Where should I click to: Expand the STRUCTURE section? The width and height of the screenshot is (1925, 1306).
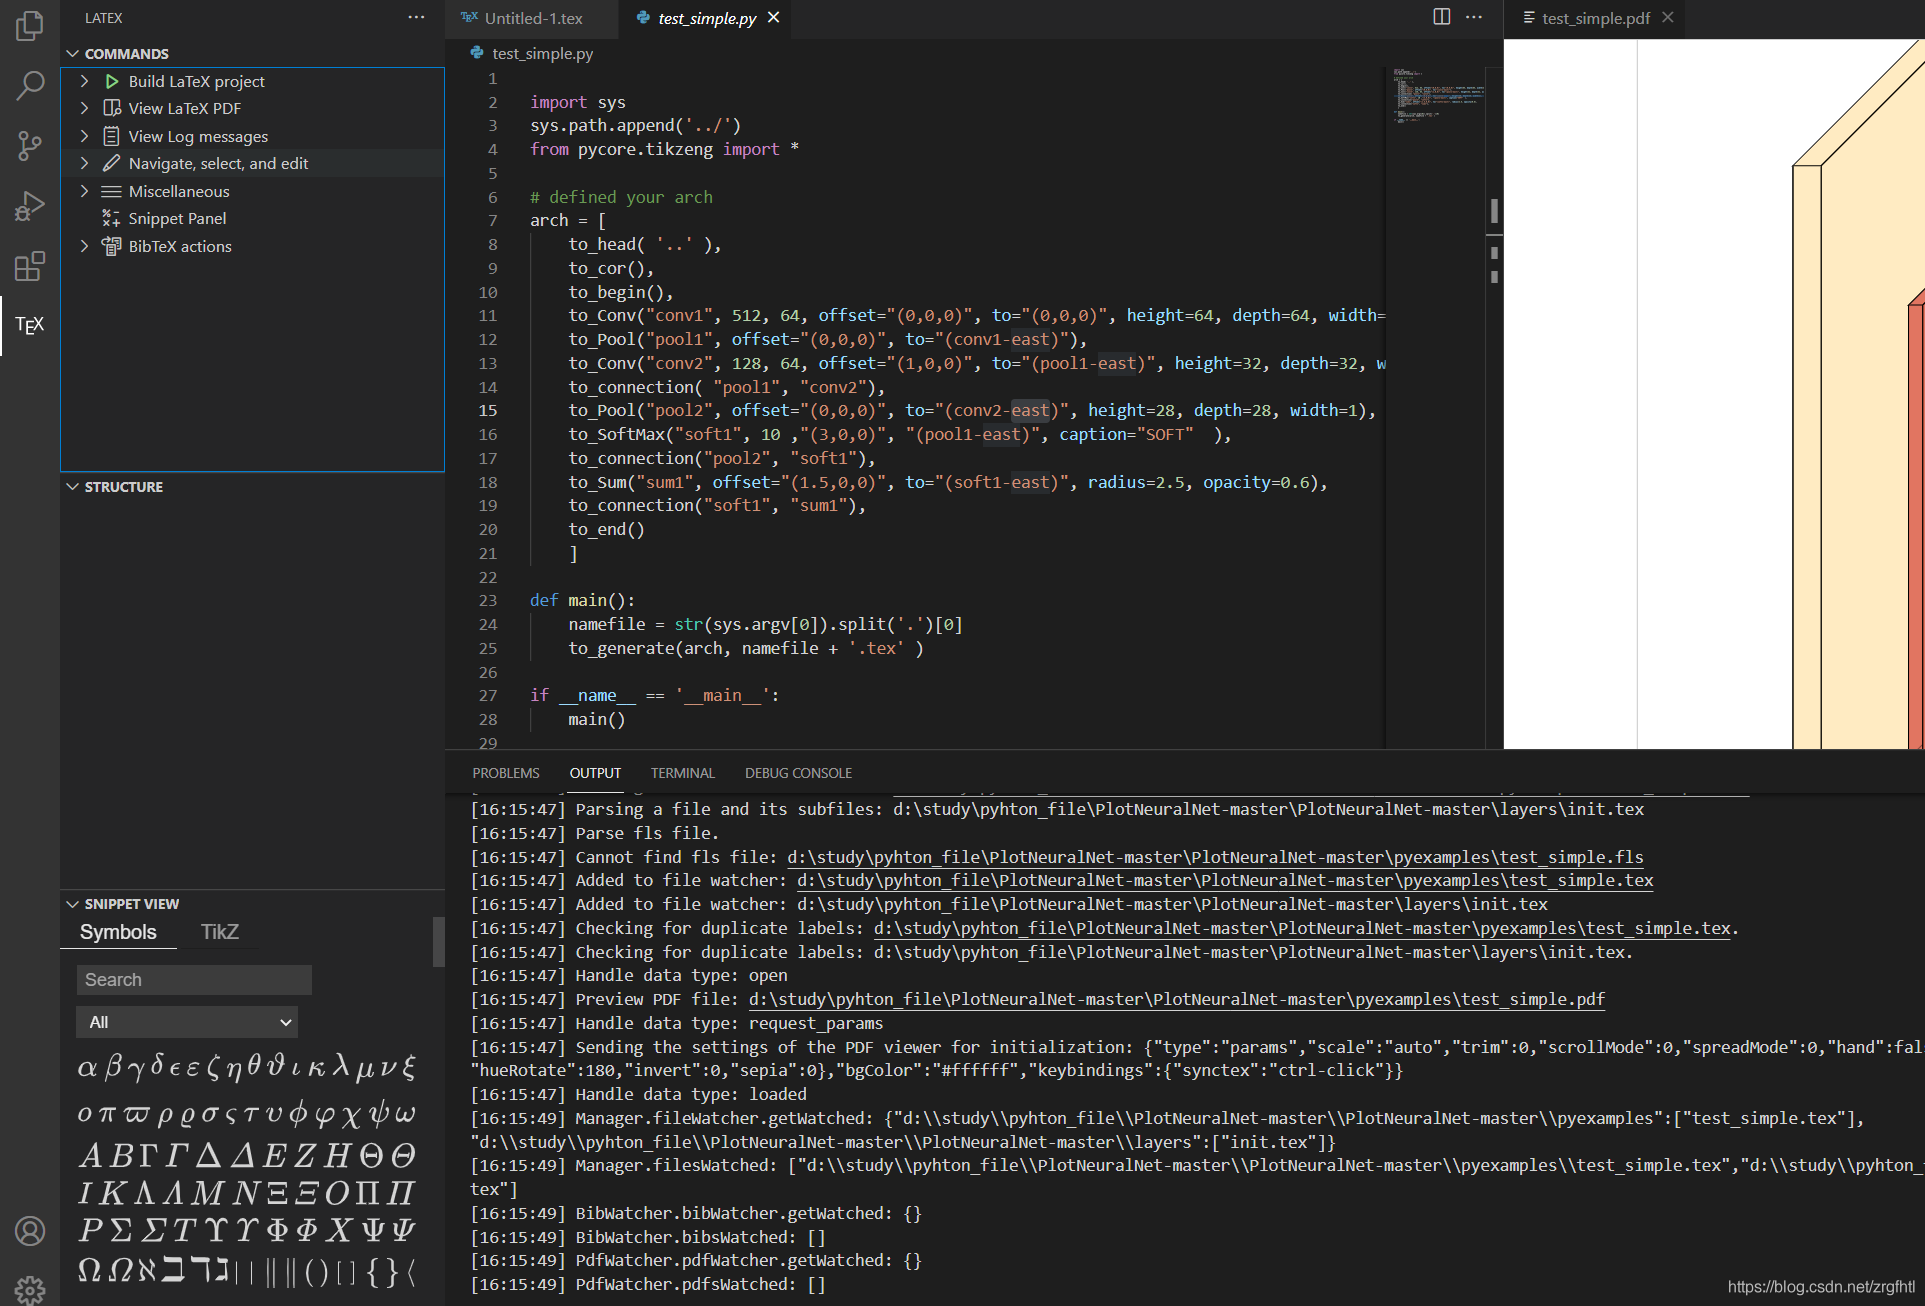click(x=122, y=487)
